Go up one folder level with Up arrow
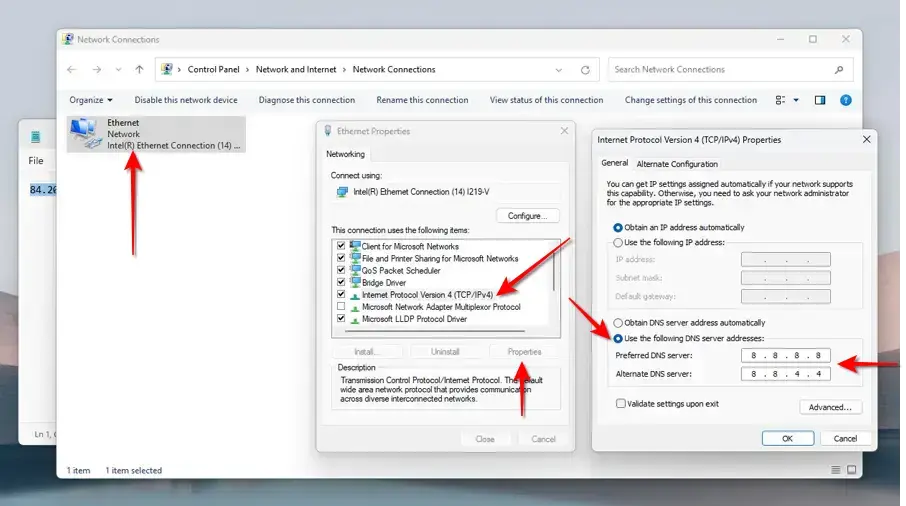 click(x=139, y=69)
